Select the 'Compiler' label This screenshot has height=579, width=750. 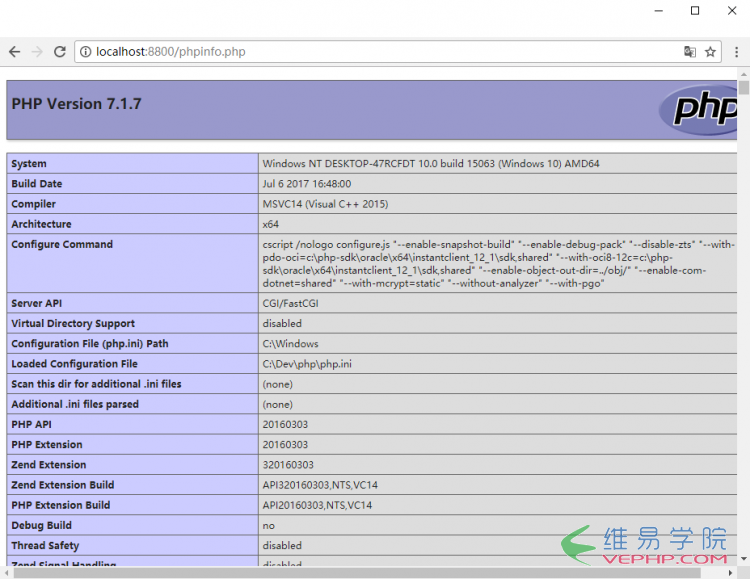[x=33, y=204]
